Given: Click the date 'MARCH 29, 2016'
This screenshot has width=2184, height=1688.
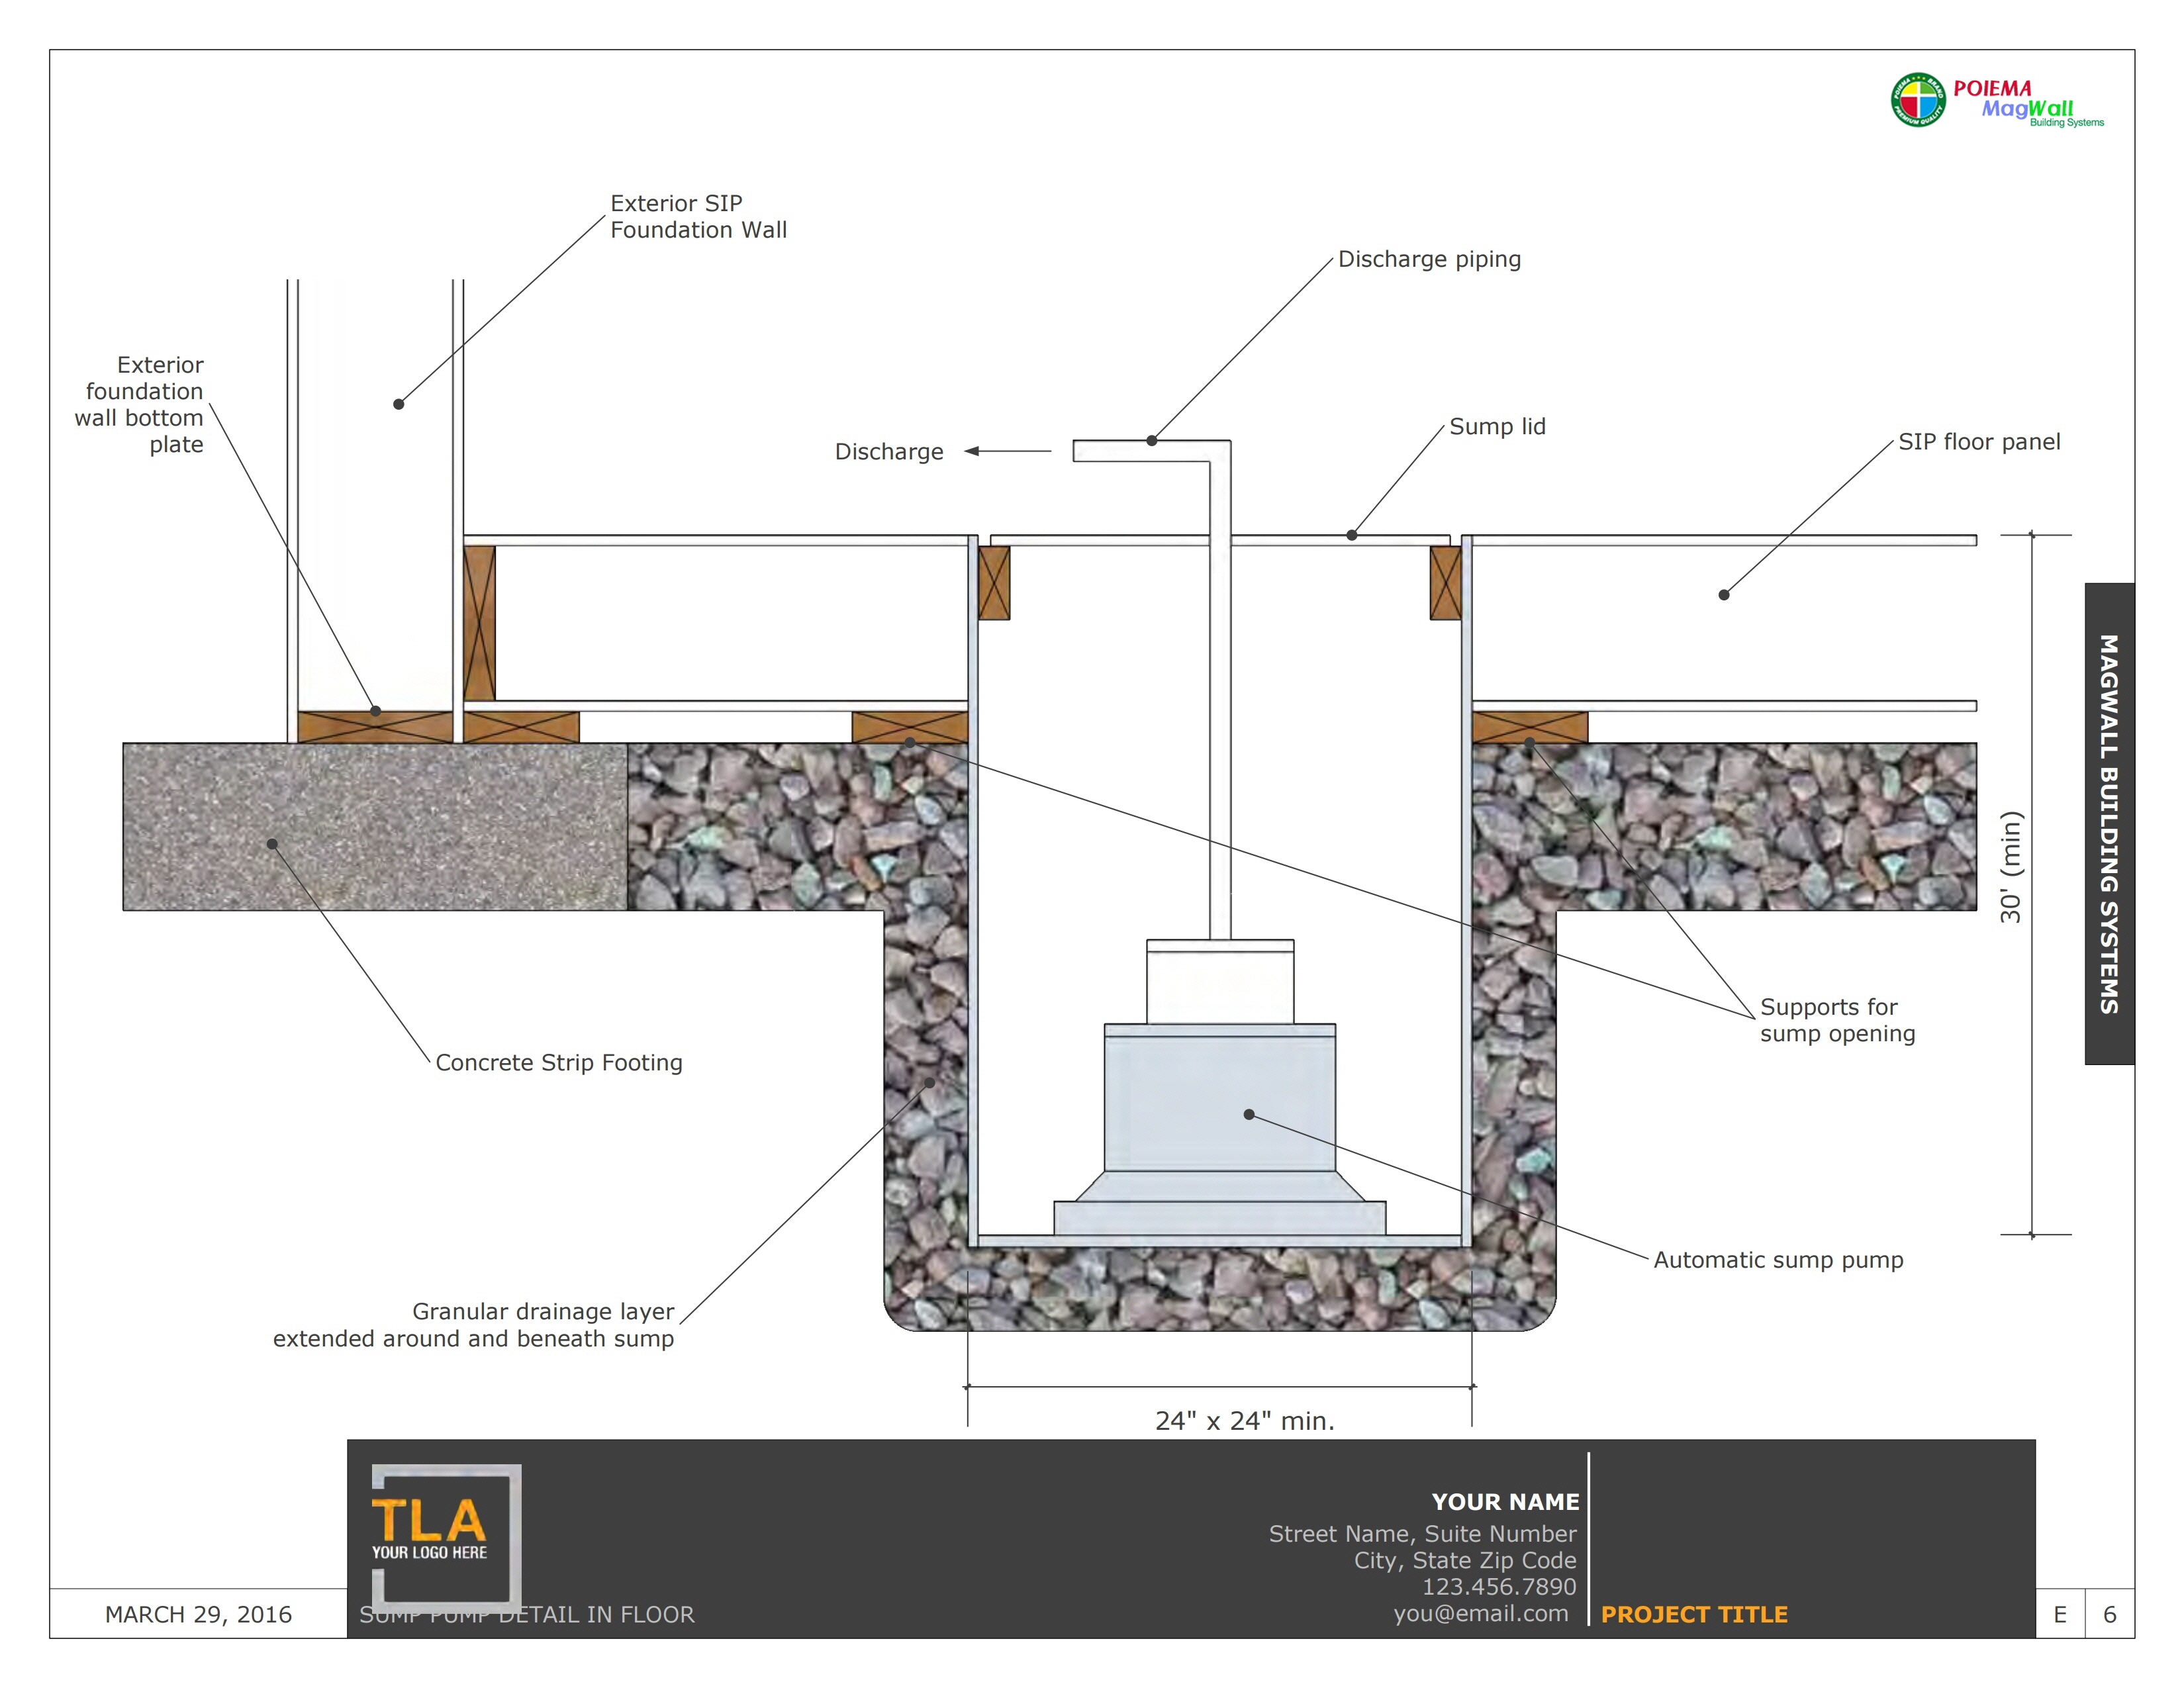Looking at the screenshot, I should click(198, 1615).
